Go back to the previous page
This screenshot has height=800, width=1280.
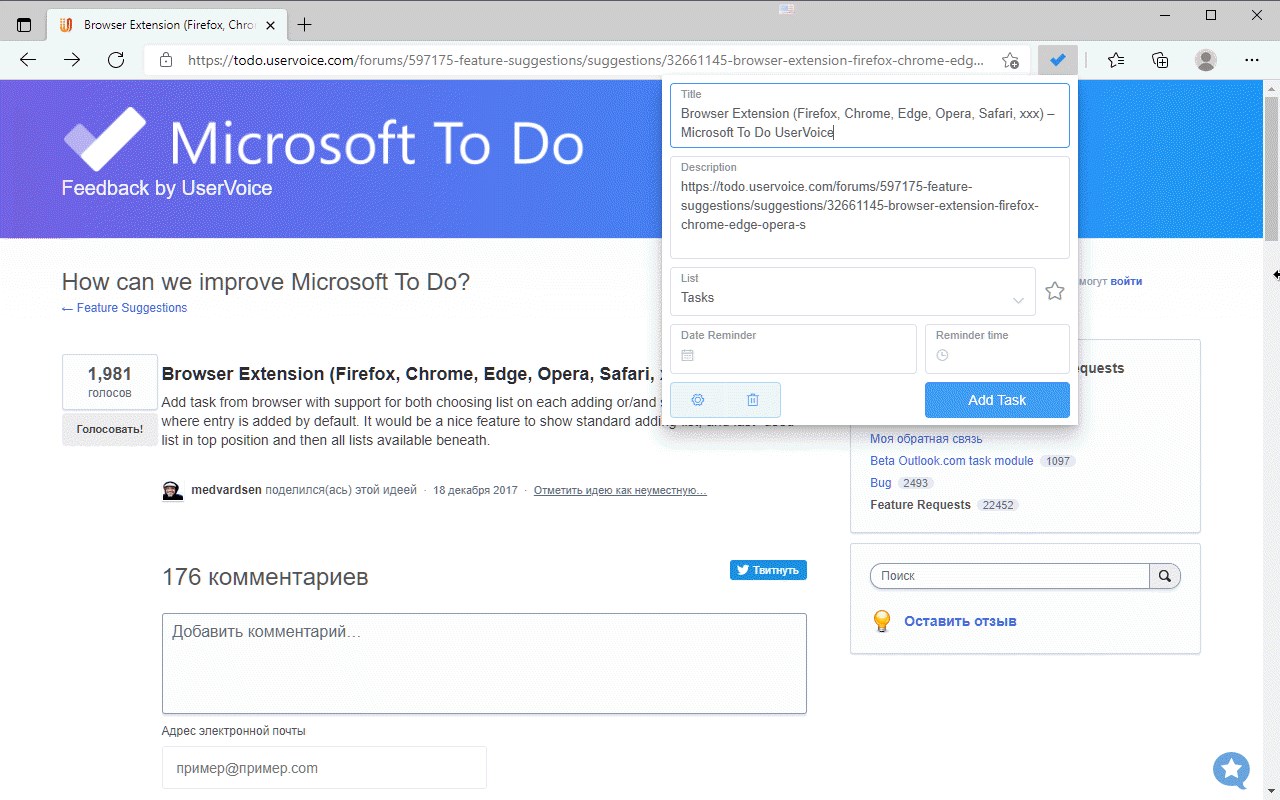tap(28, 60)
